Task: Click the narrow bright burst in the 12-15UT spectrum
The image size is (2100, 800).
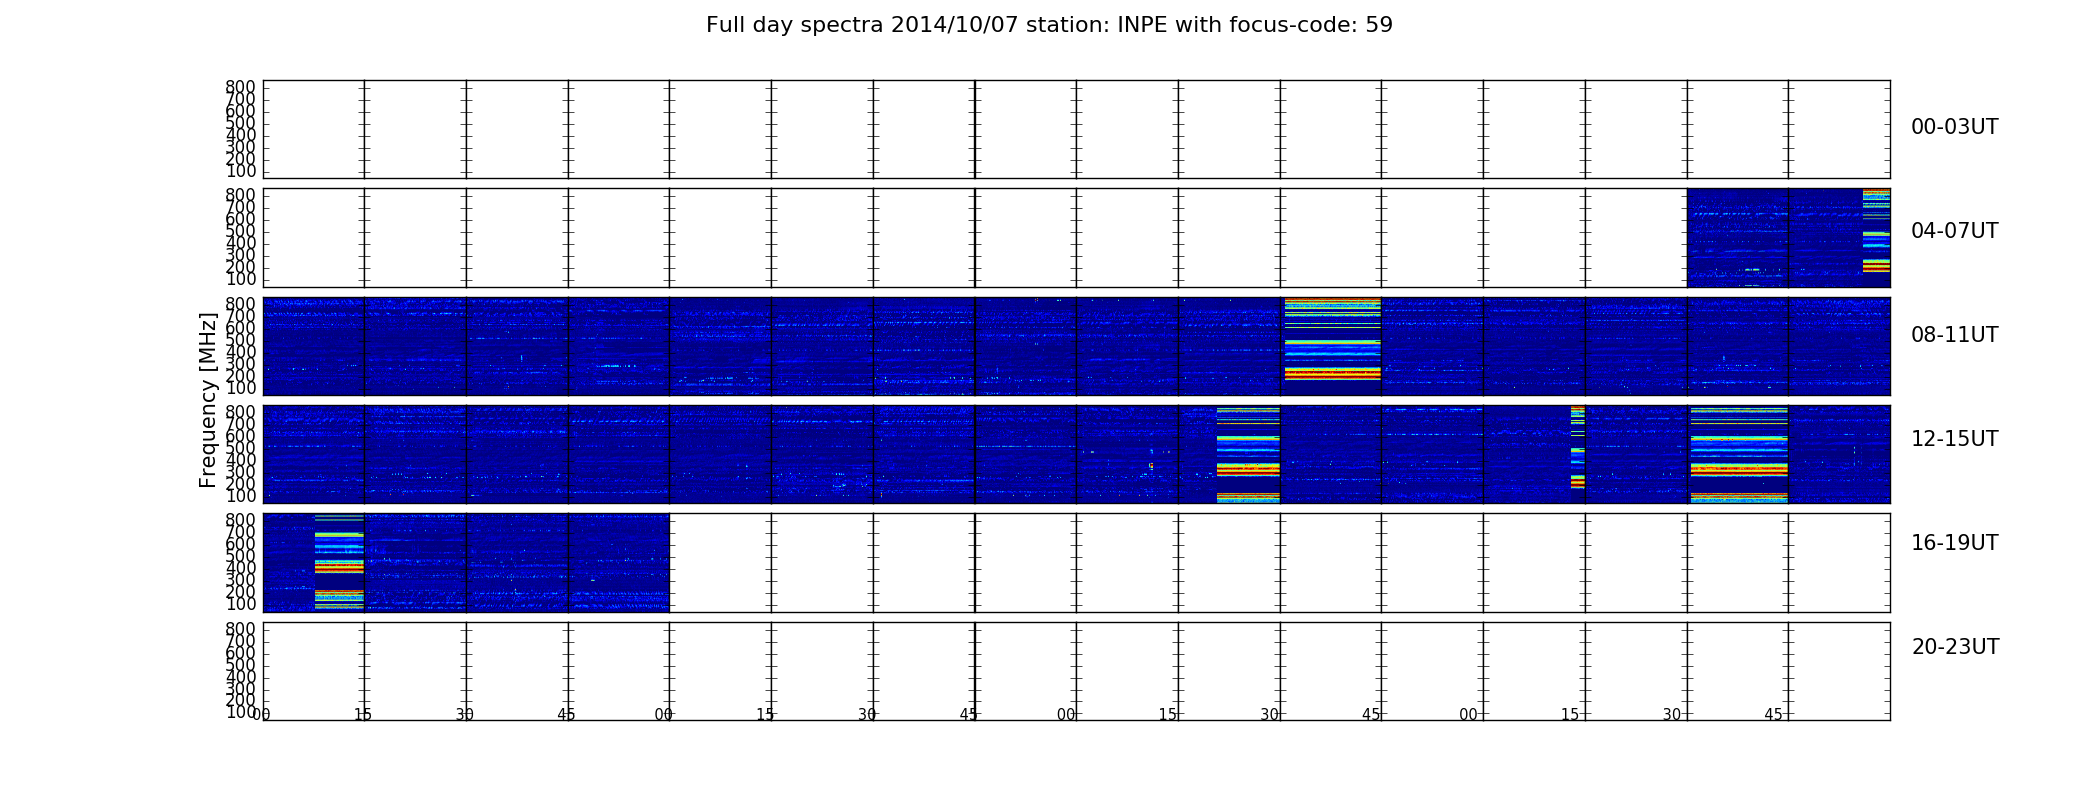Action: 1577,447
